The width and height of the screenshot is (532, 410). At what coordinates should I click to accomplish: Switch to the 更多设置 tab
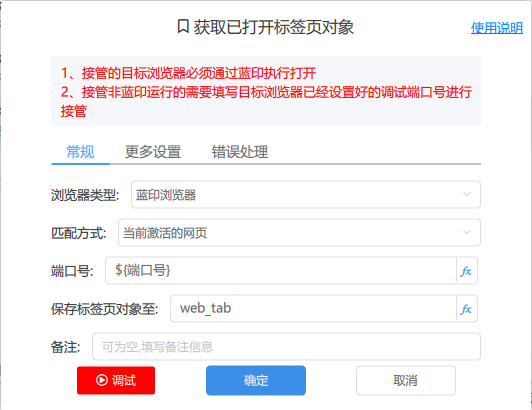(x=153, y=152)
